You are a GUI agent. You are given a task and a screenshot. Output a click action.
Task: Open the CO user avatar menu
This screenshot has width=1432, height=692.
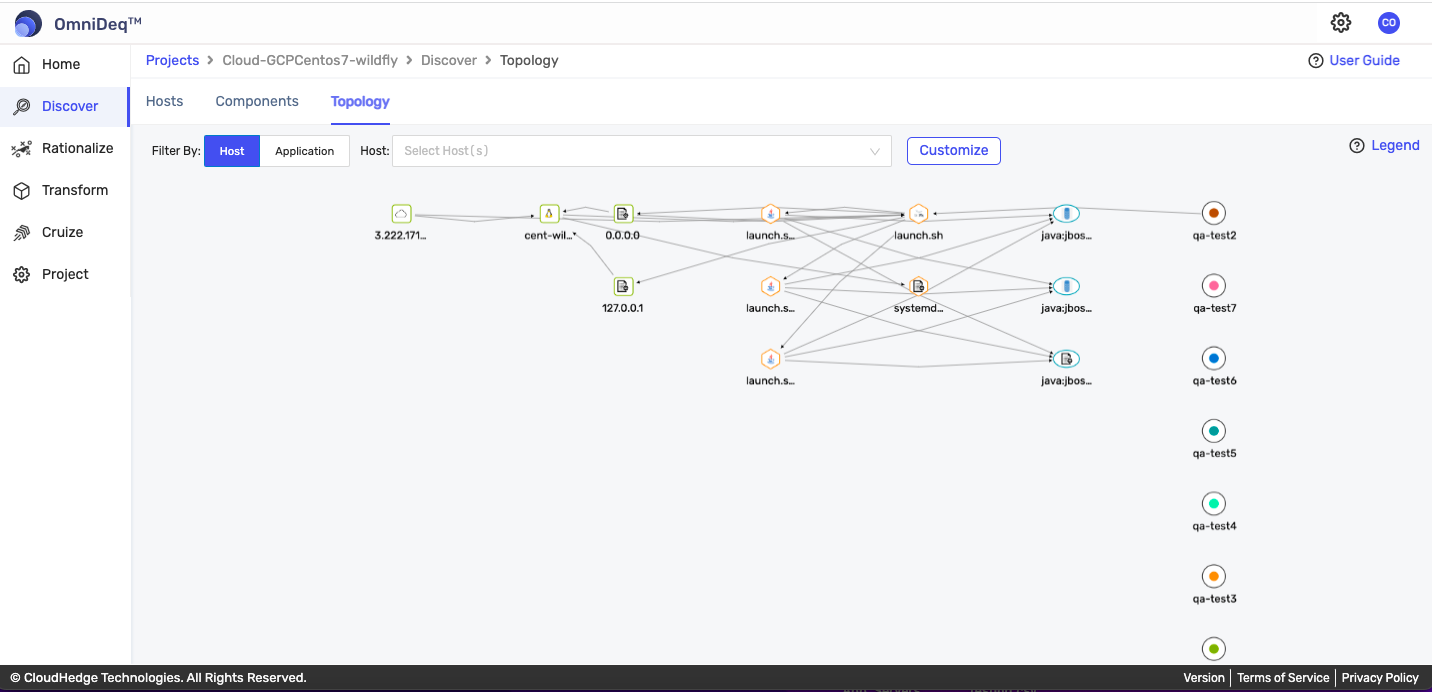[1388, 22]
